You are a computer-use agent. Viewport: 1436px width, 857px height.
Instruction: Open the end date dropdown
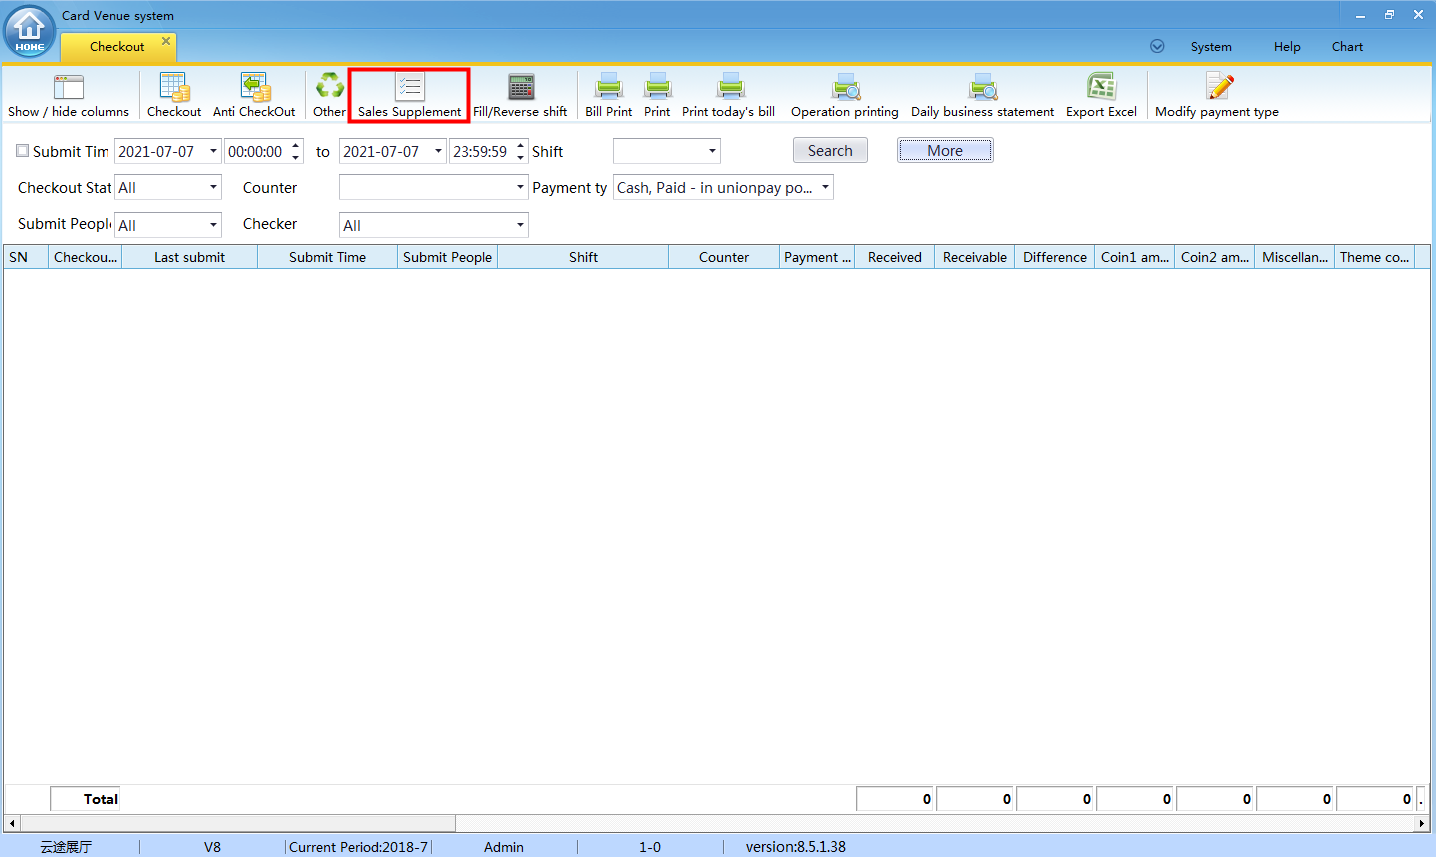438,151
